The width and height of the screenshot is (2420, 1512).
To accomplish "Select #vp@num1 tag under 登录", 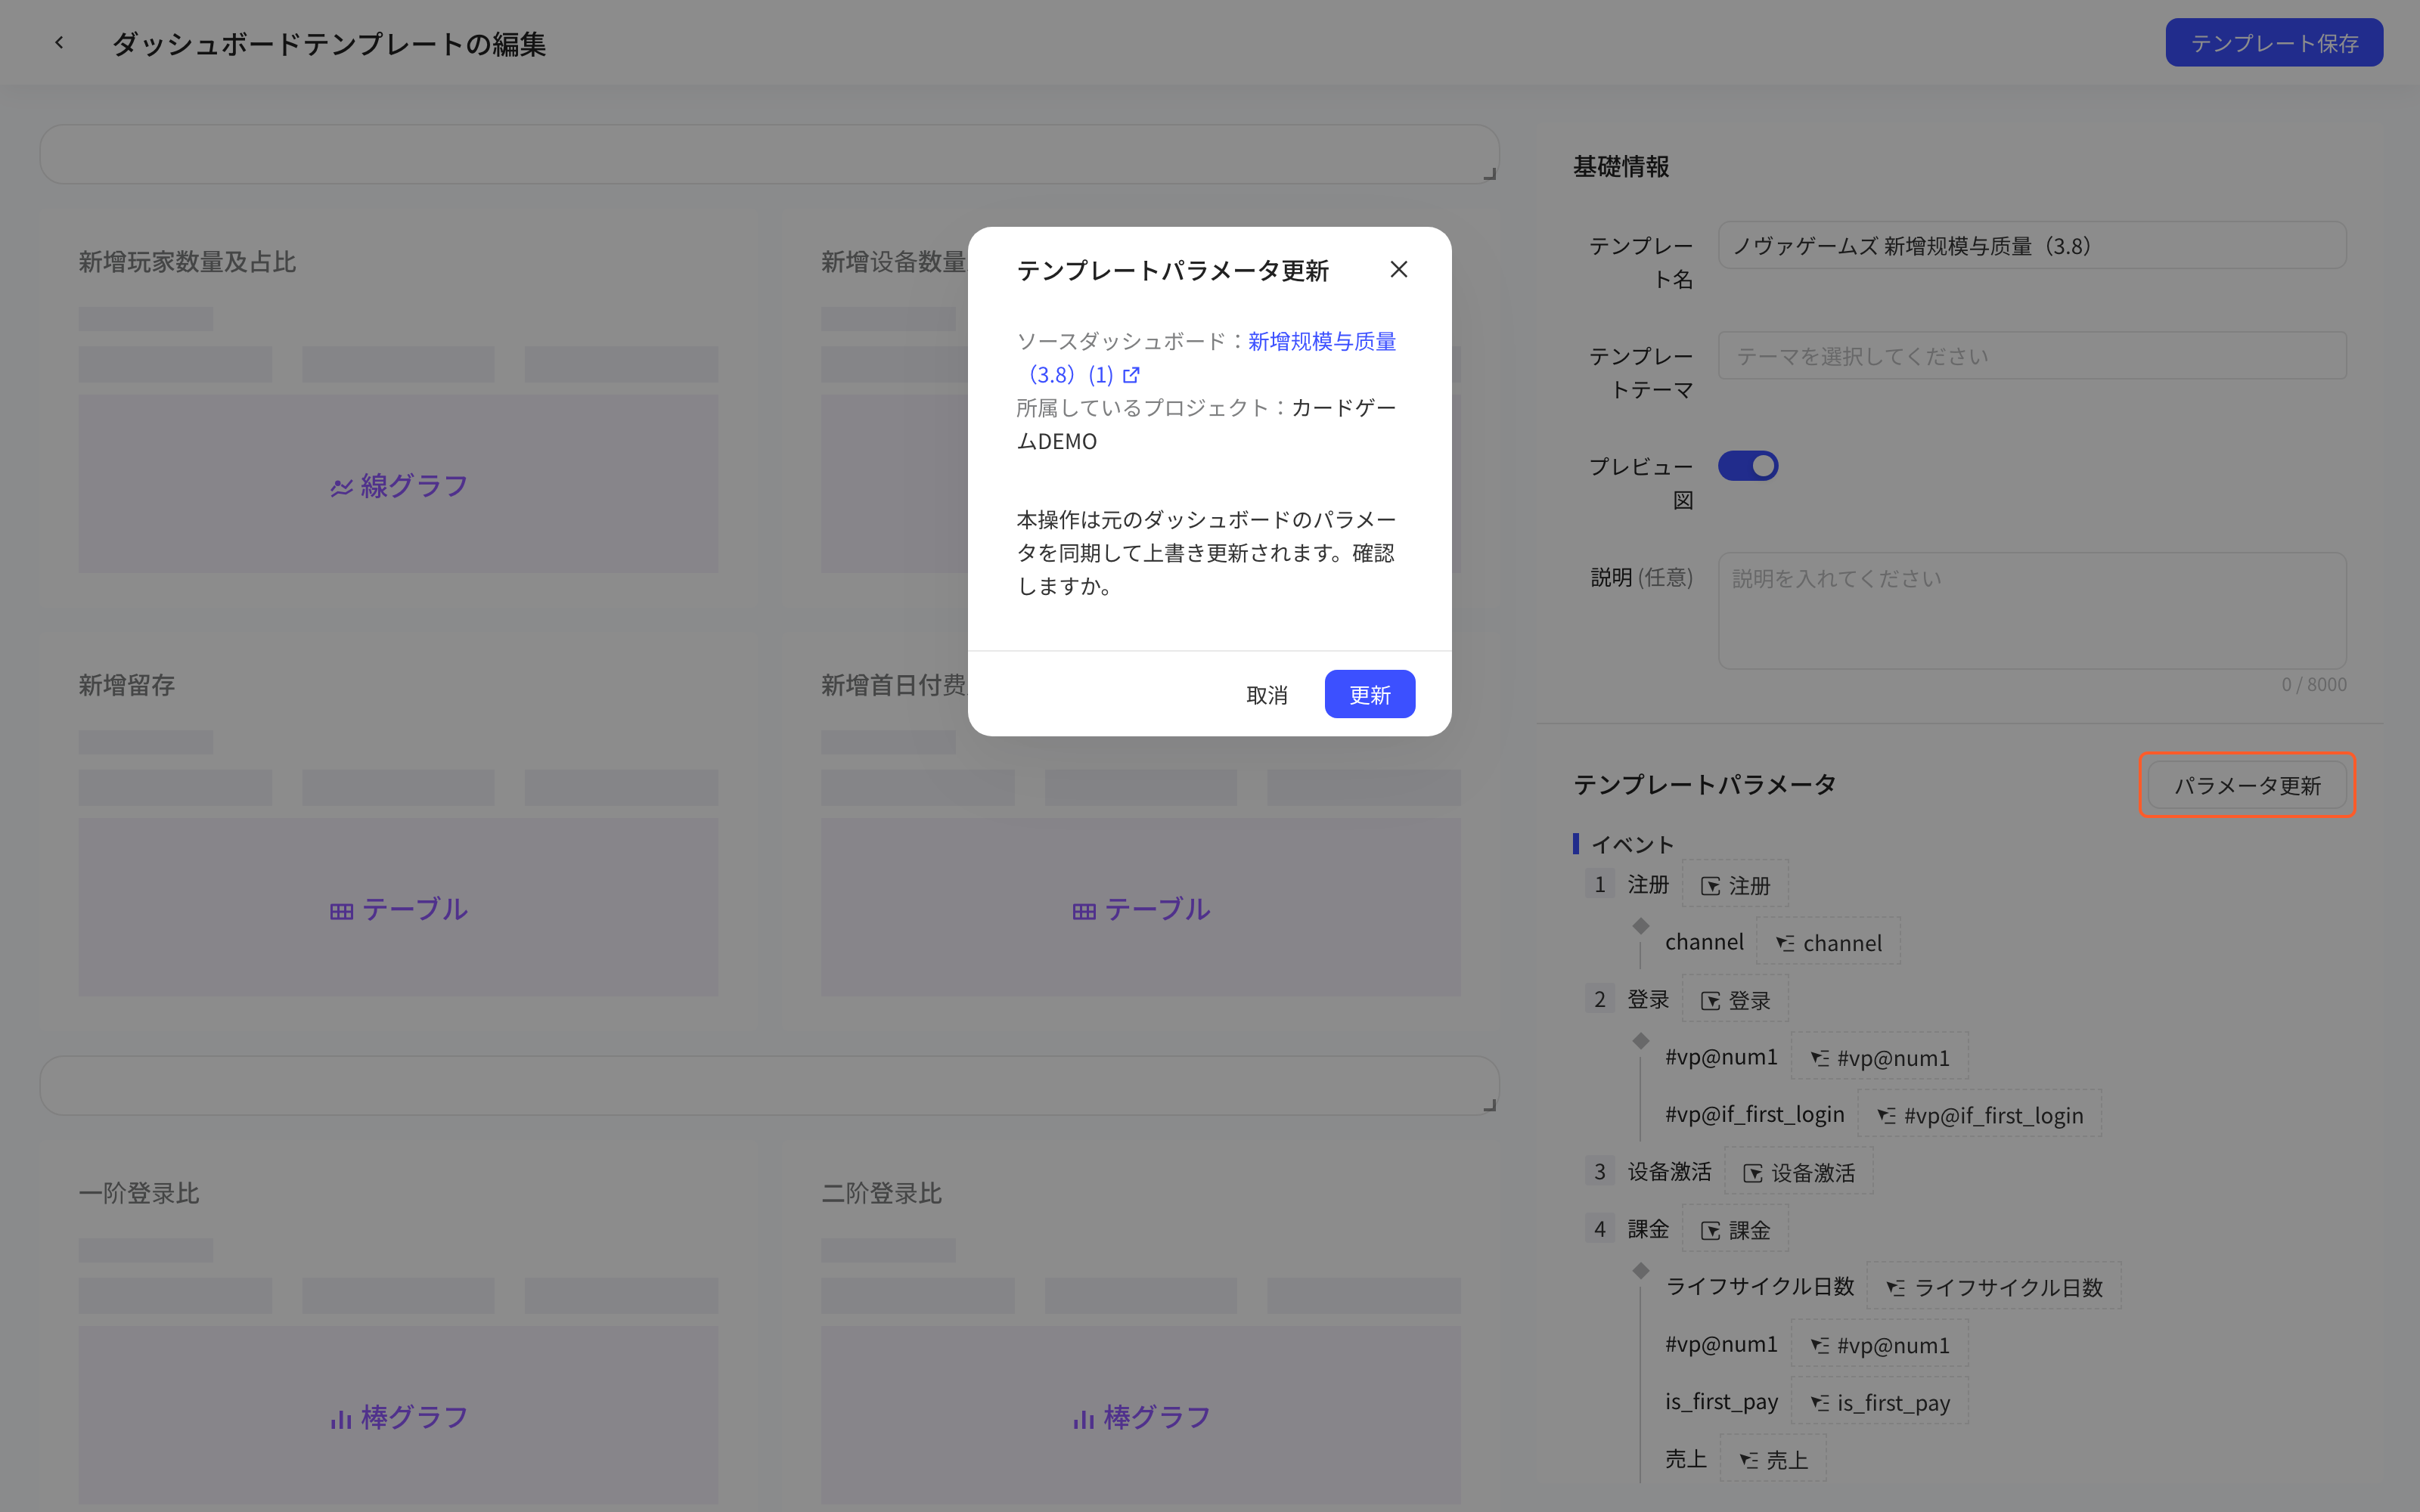I will 1879,1057.
